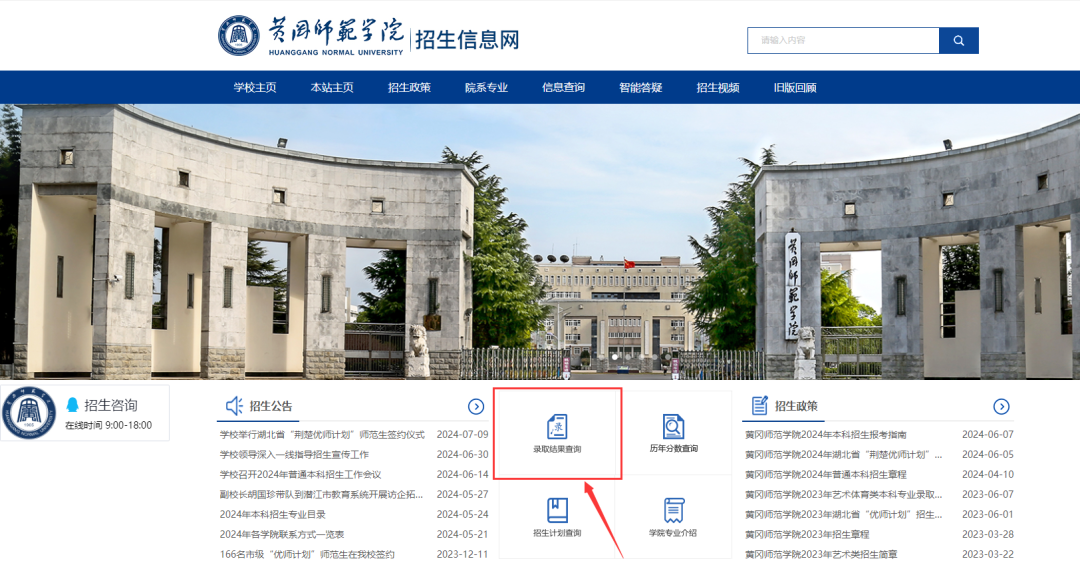The height and width of the screenshot is (575, 1080).
Task: Open 副校长胡国珍带队到潜江市 announcement
Action: coord(321,494)
